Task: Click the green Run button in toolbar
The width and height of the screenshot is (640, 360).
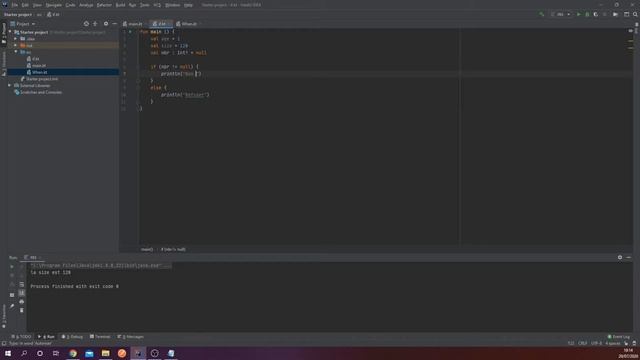Action: 578,14
